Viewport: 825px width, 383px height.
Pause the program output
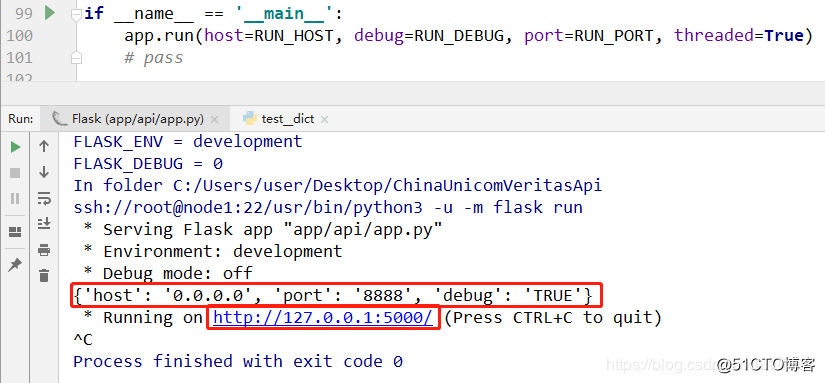tap(15, 198)
